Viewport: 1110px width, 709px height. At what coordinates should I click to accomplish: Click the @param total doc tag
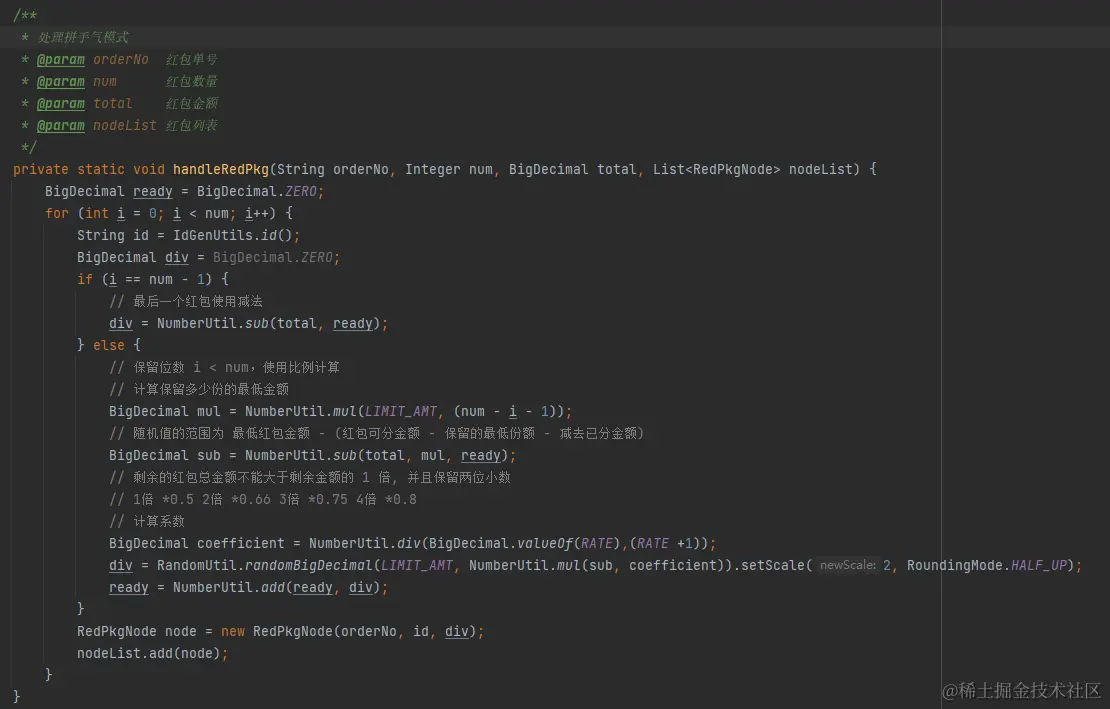[84, 103]
